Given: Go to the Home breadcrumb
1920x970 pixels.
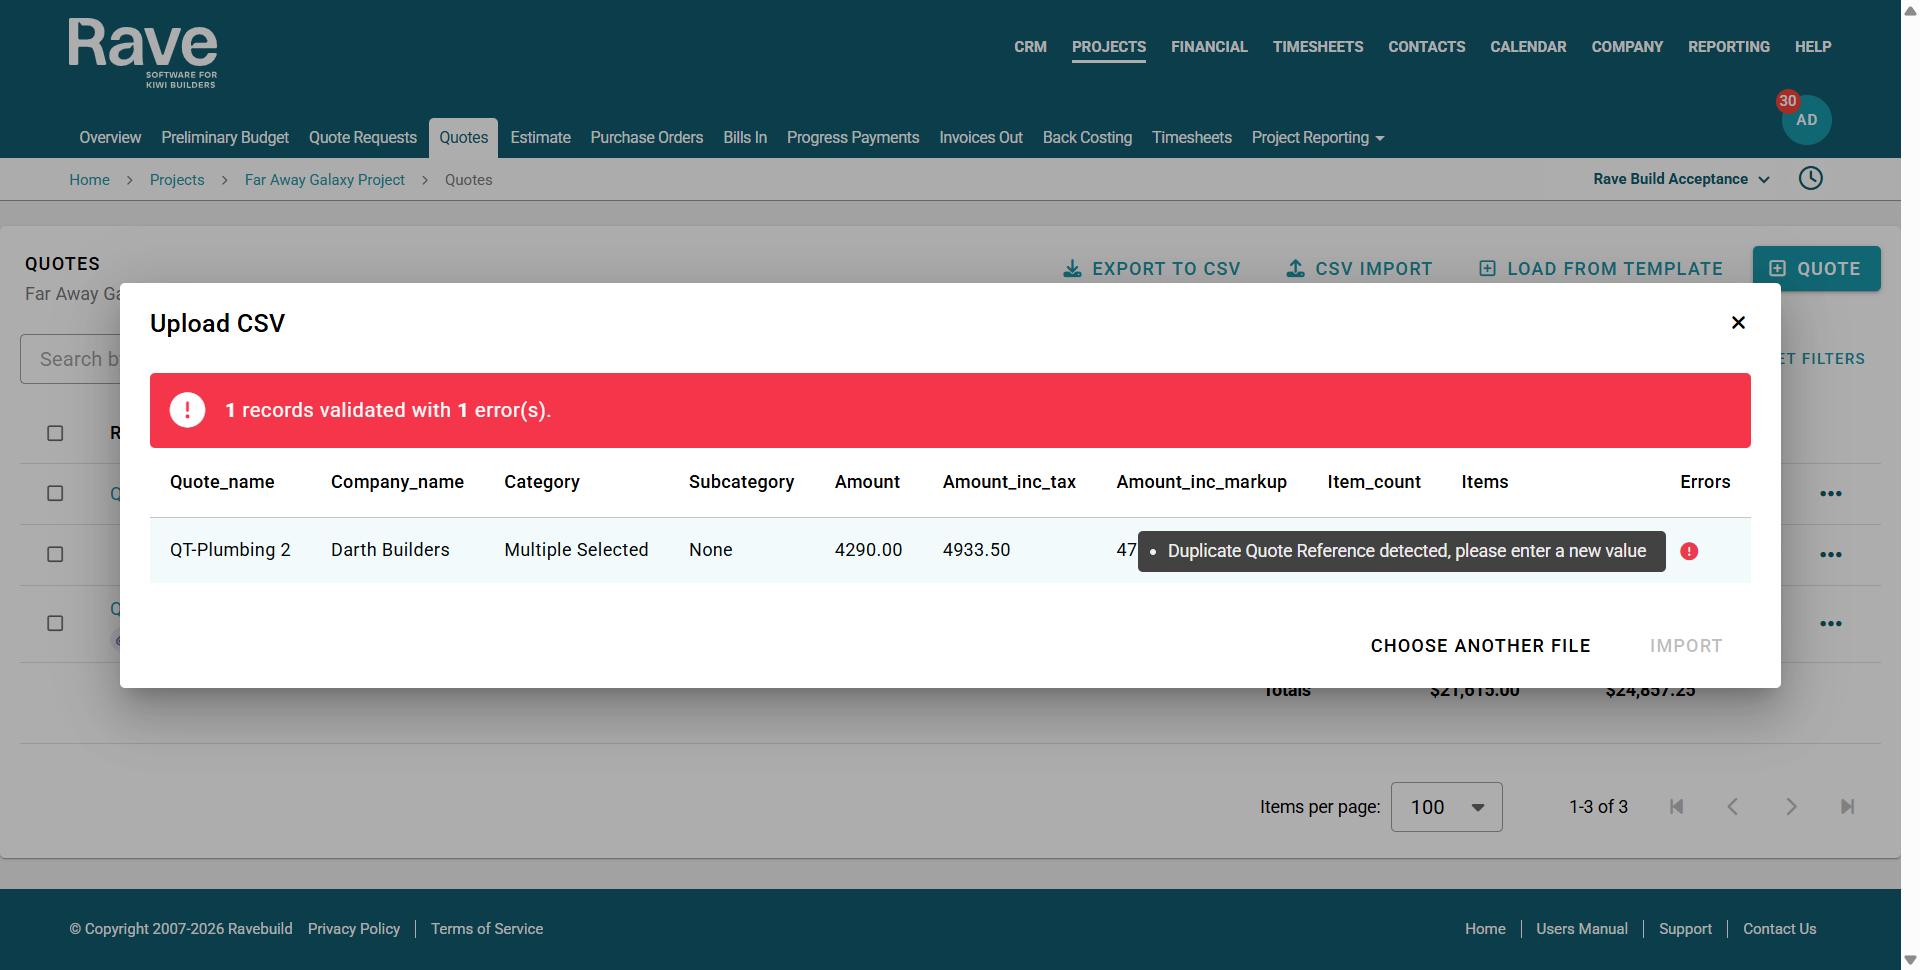Looking at the screenshot, I should 90,180.
